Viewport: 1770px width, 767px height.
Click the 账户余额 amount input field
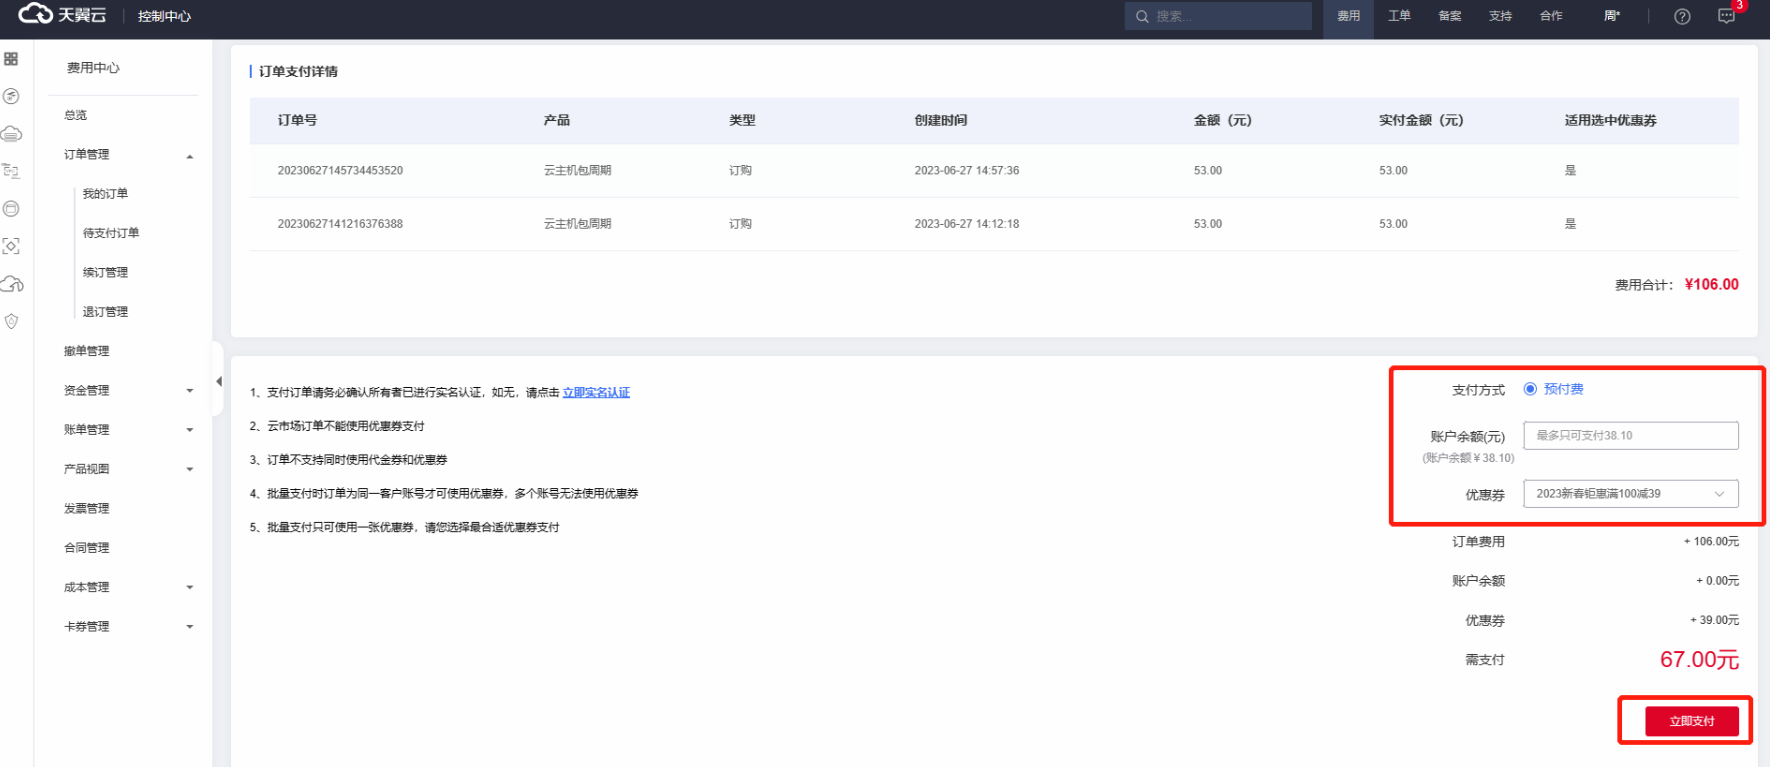tap(1630, 436)
